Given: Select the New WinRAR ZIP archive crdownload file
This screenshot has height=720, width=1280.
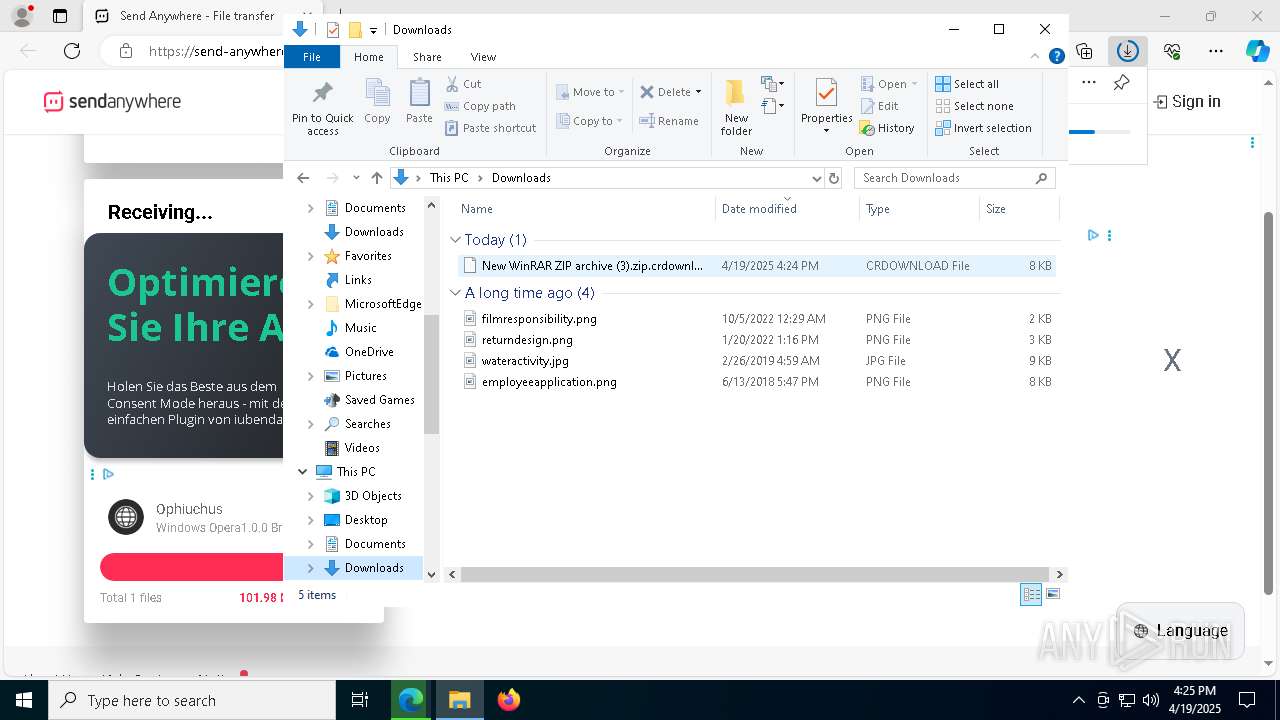Looking at the screenshot, I should [756, 266].
